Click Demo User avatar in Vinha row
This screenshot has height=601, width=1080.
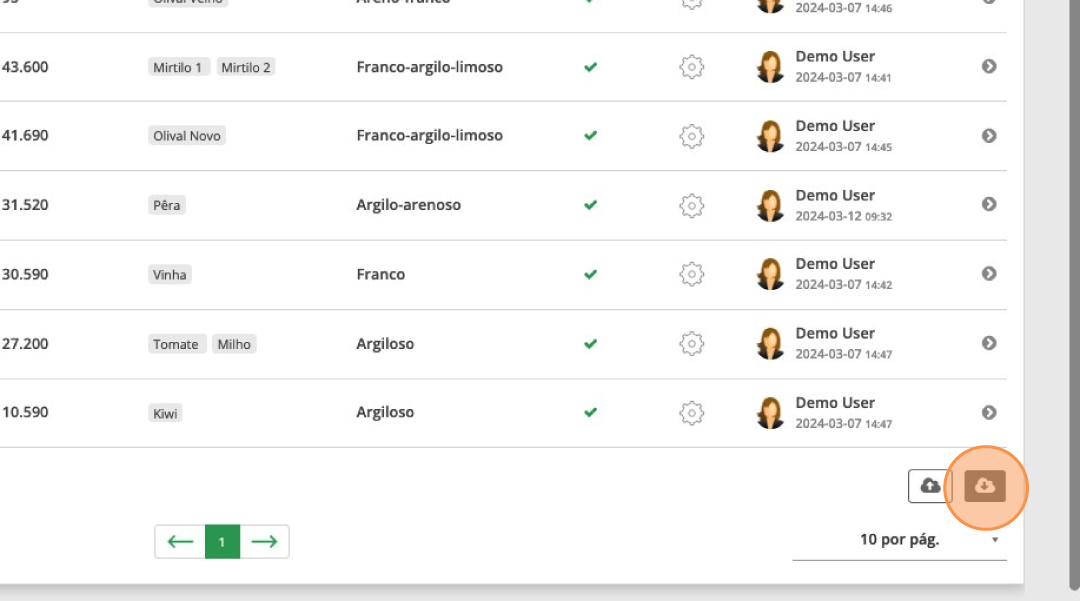click(x=770, y=274)
